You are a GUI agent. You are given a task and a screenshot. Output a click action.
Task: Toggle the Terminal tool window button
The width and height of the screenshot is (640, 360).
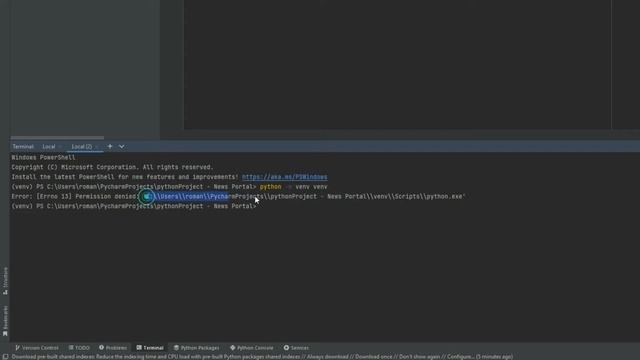pyautogui.click(x=150, y=348)
